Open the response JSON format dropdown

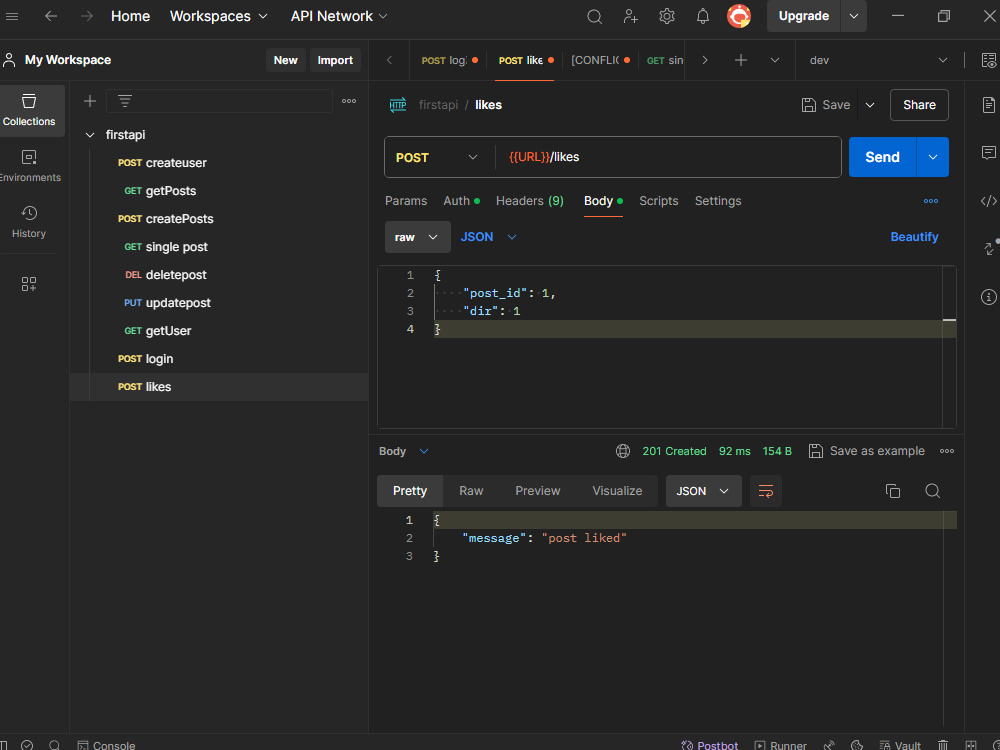[703, 491]
